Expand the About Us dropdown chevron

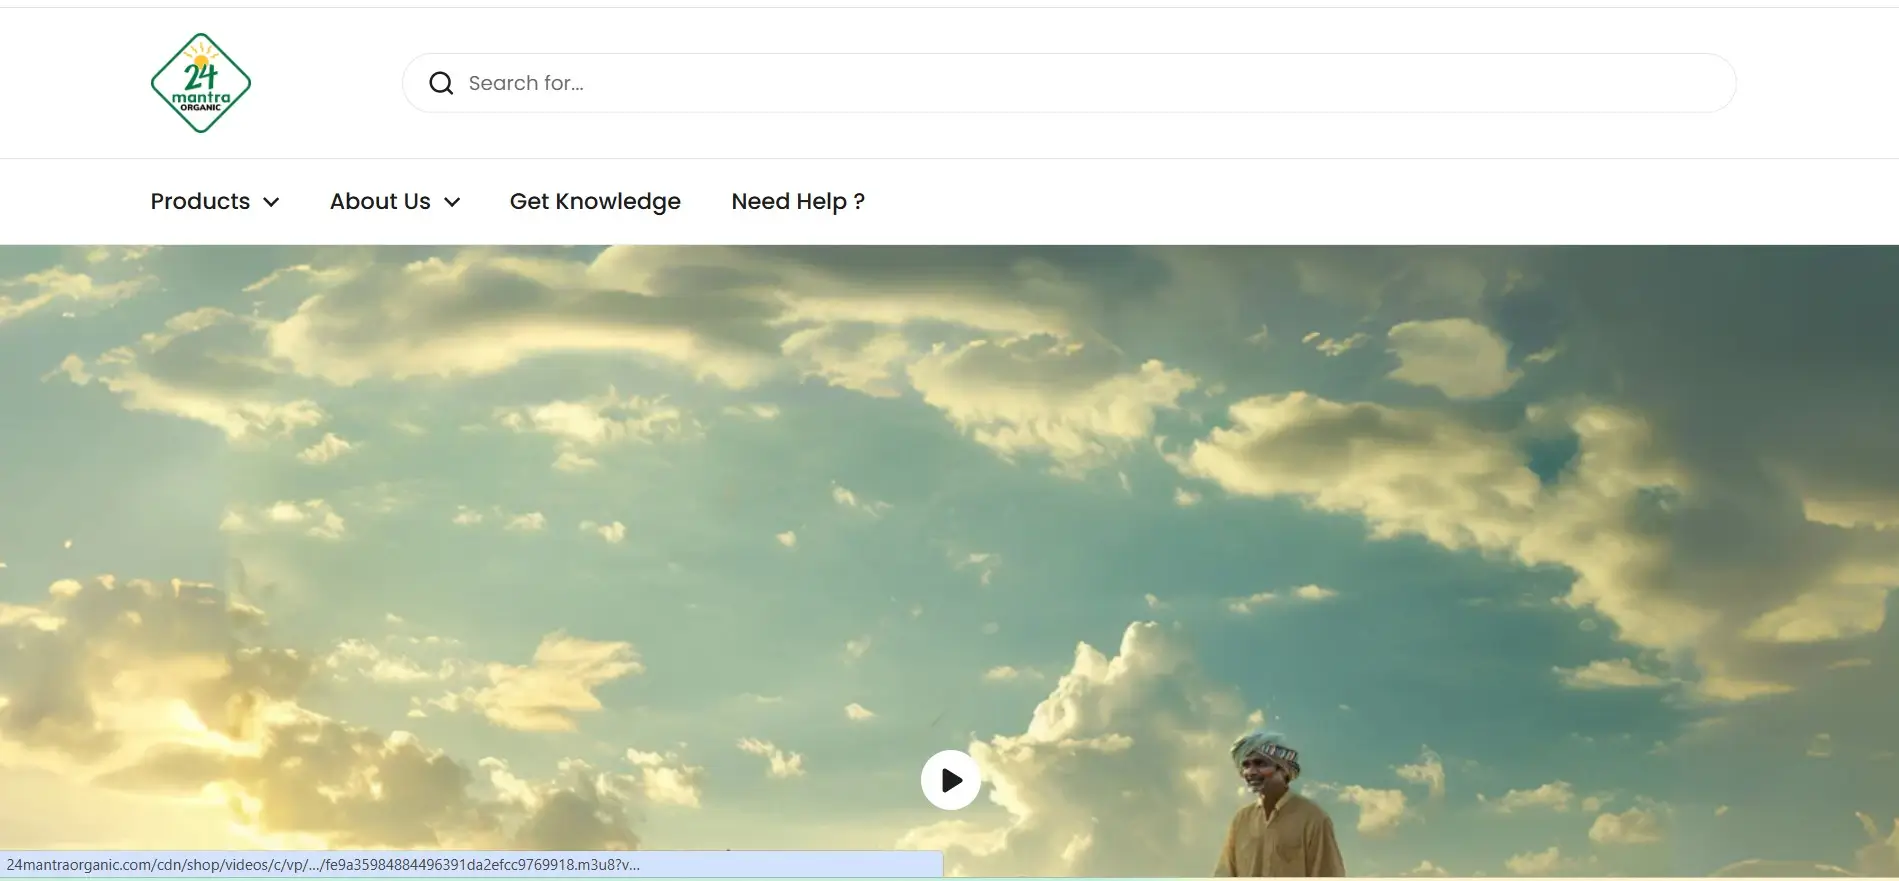click(452, 202)
